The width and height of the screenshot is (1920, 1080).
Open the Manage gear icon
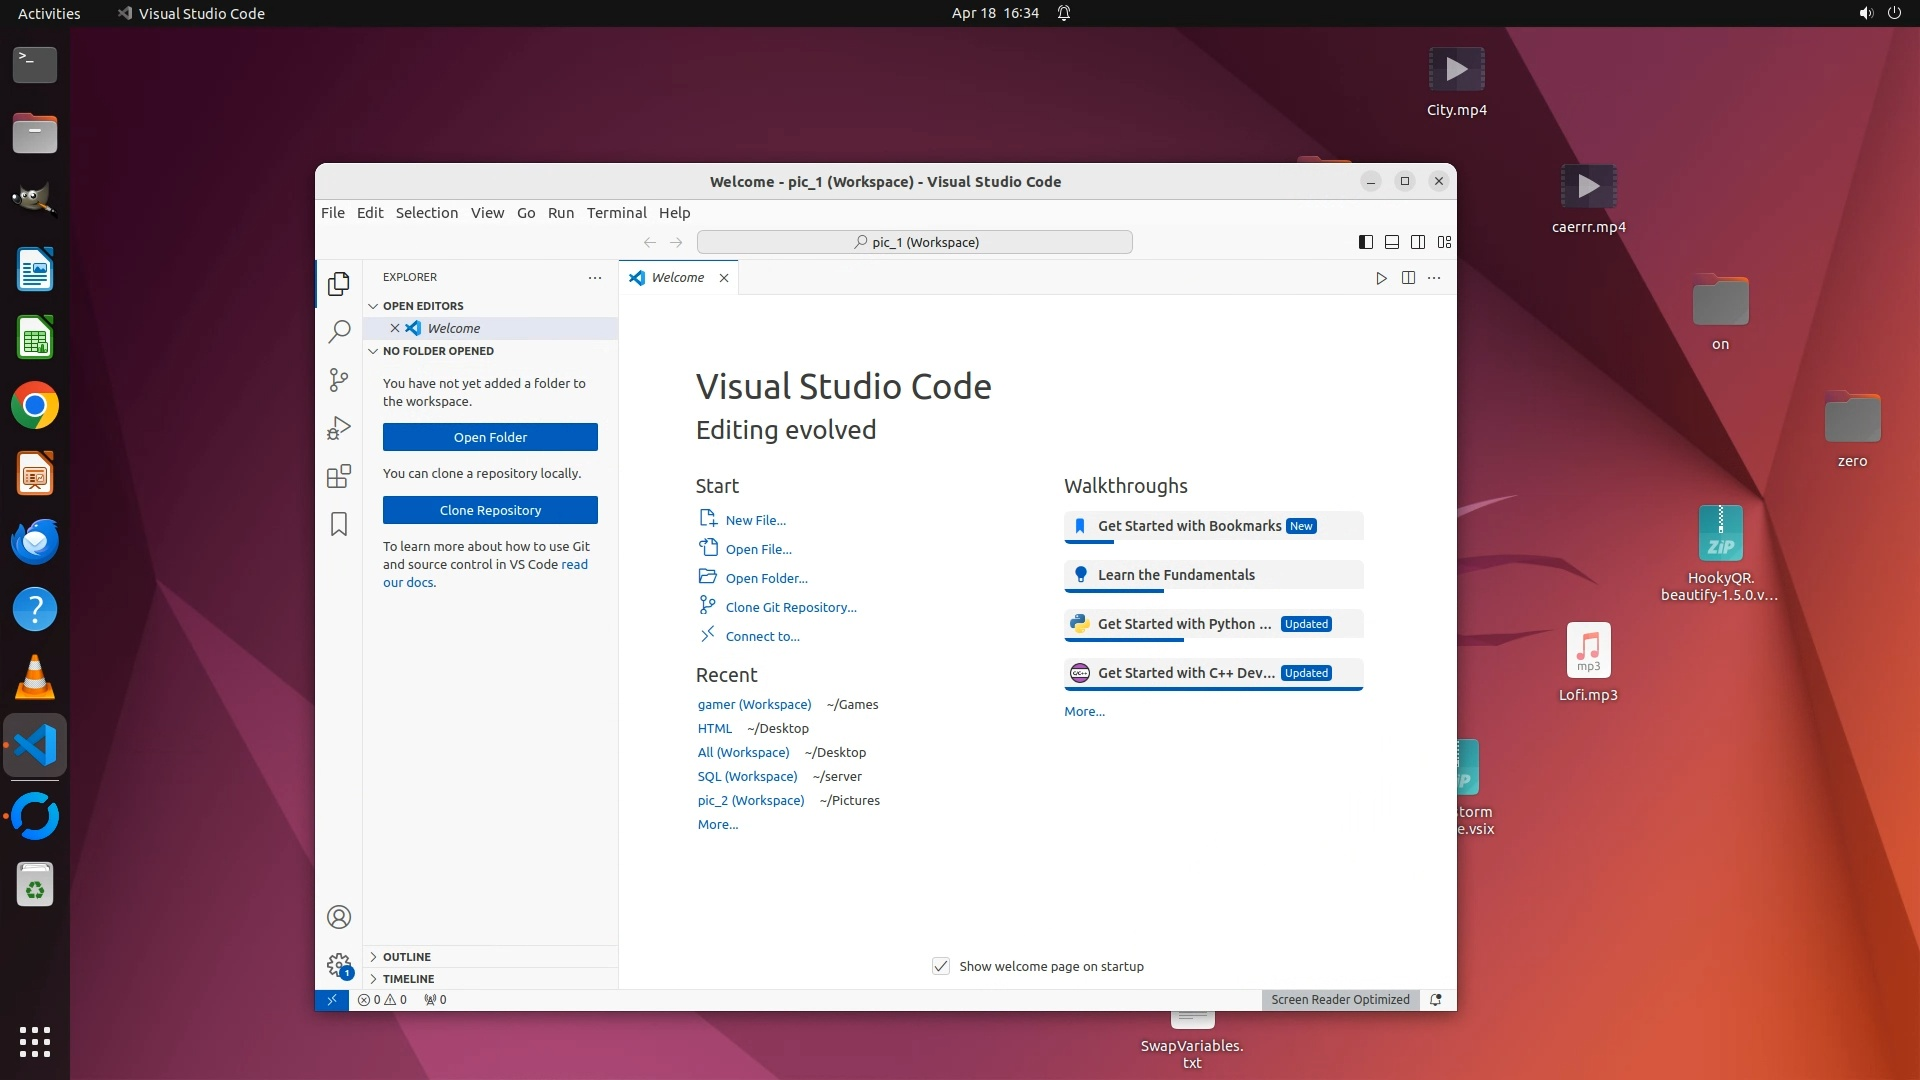tap(339, 965)
